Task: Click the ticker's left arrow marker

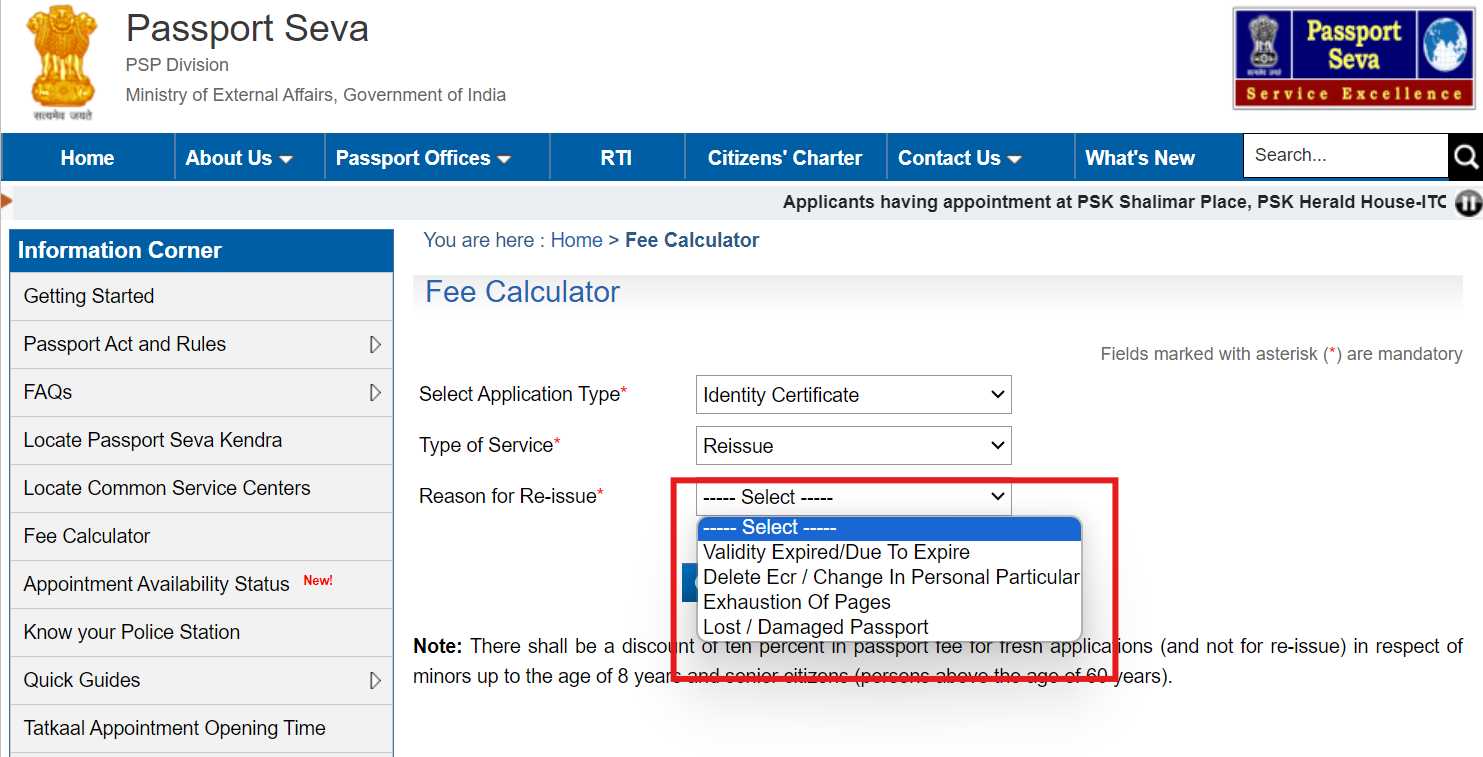Action: (x=6, y=201)
